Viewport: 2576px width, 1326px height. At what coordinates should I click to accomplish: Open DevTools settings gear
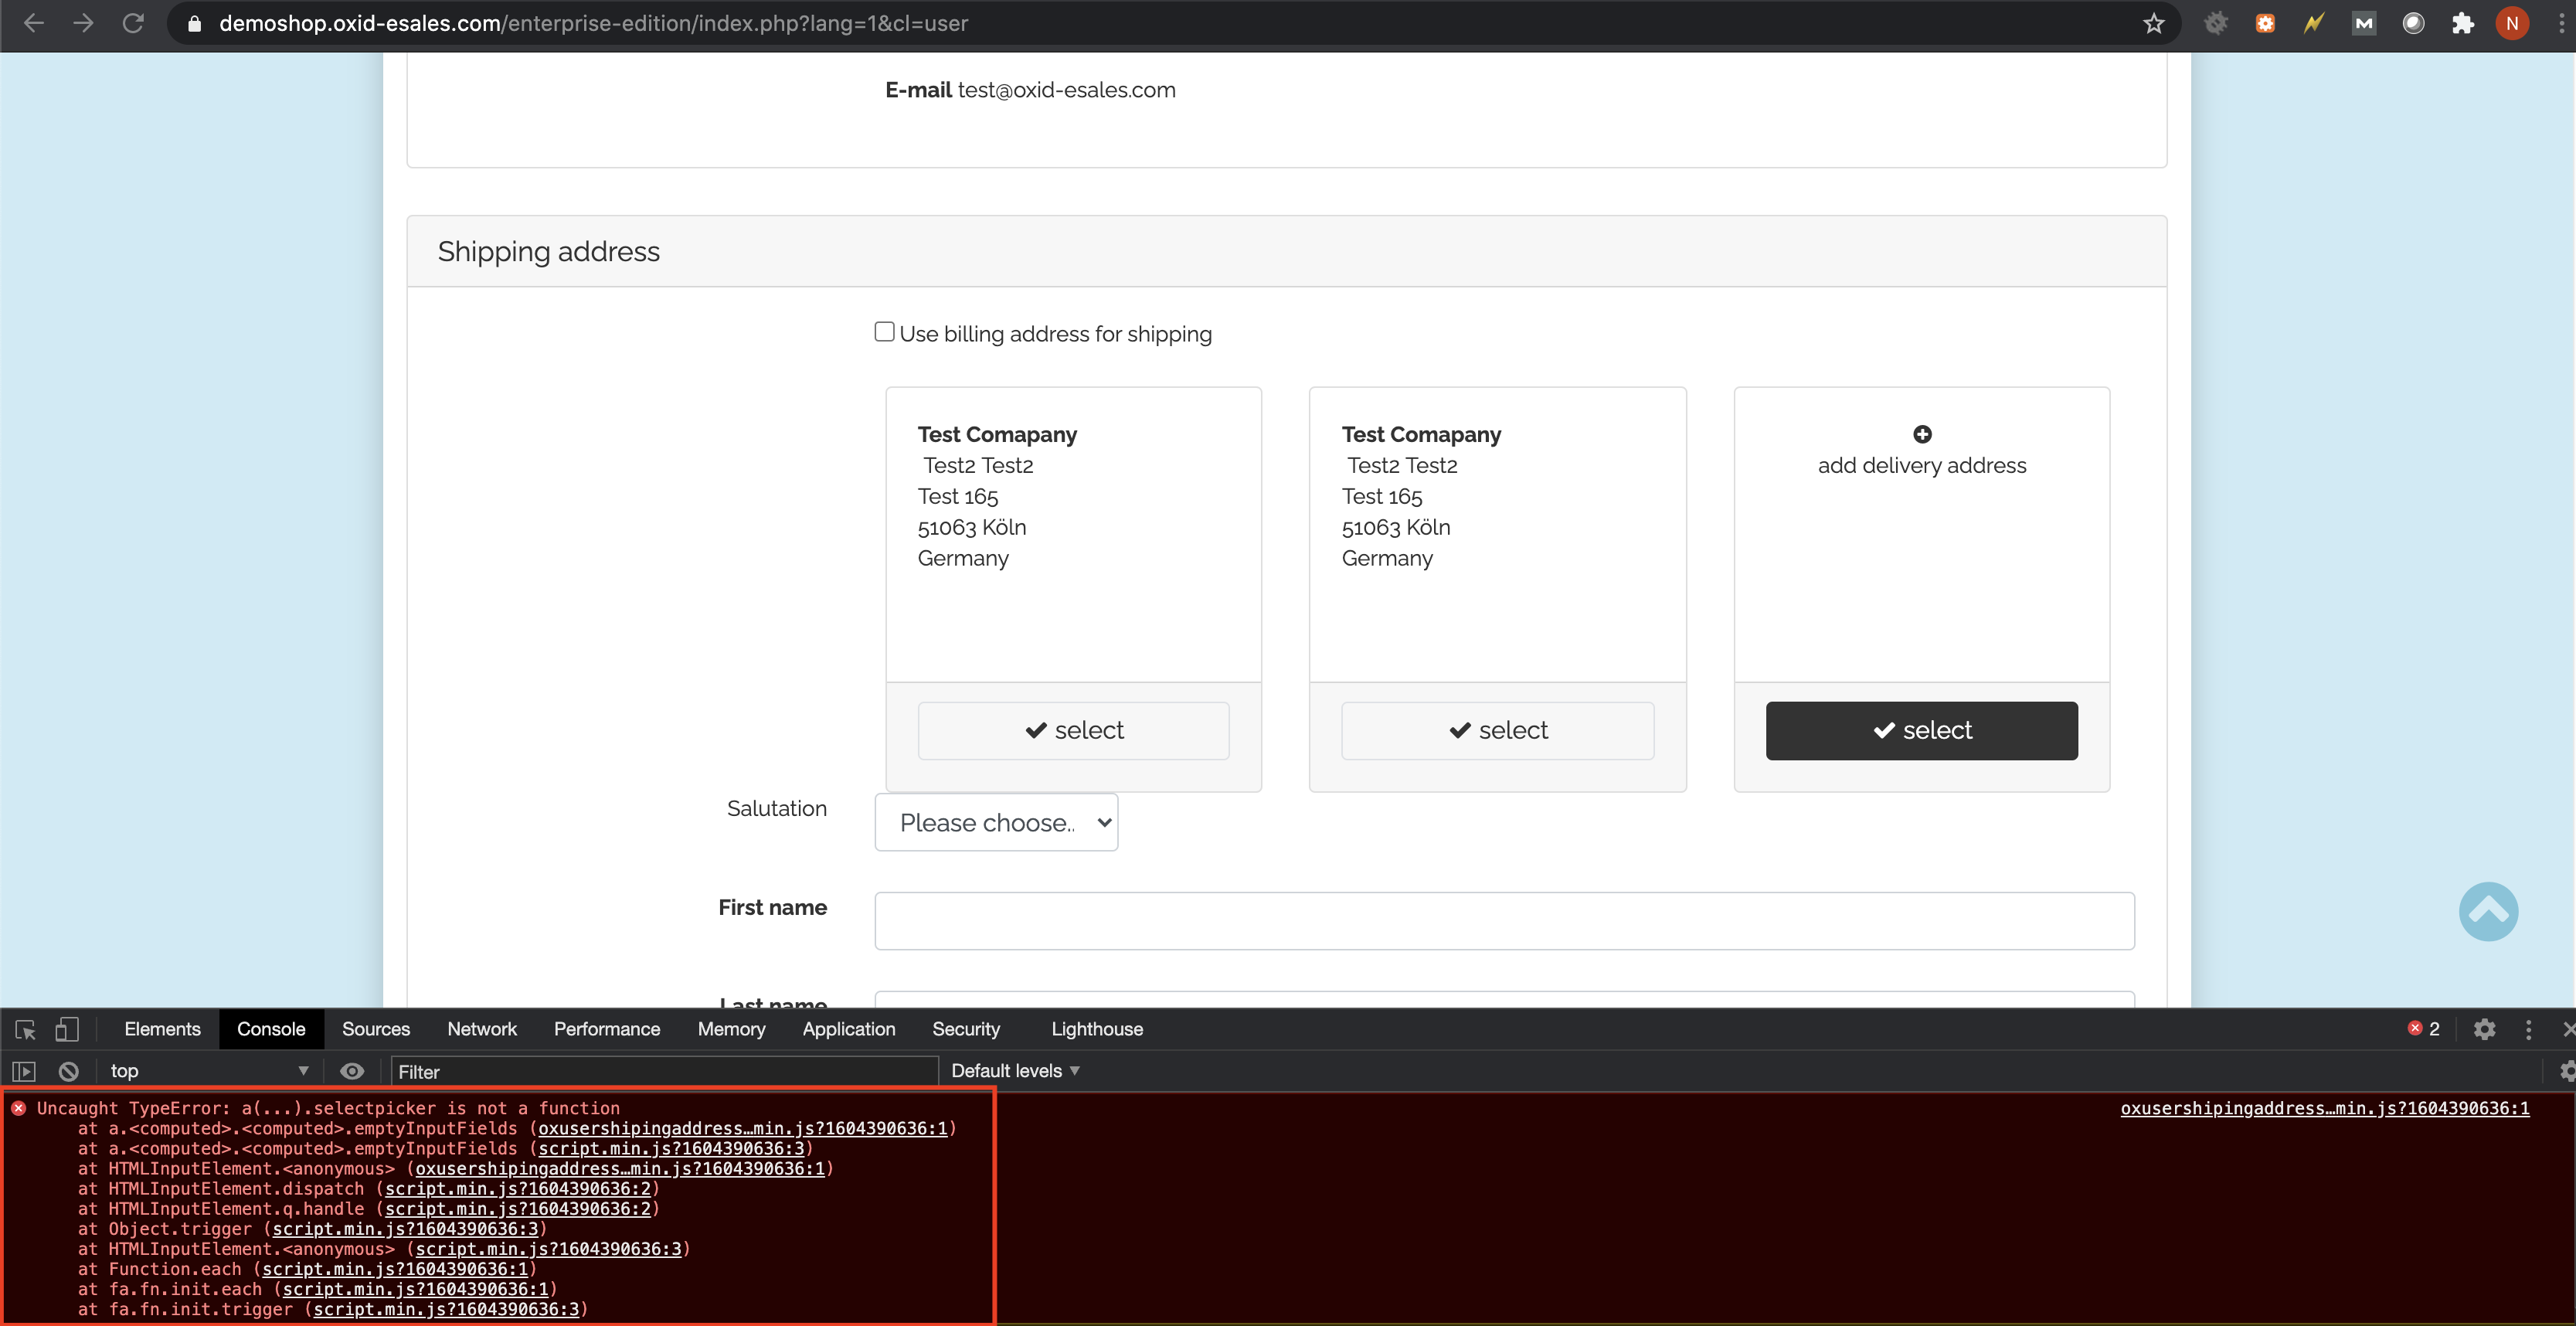(x=2484, y=1029)
